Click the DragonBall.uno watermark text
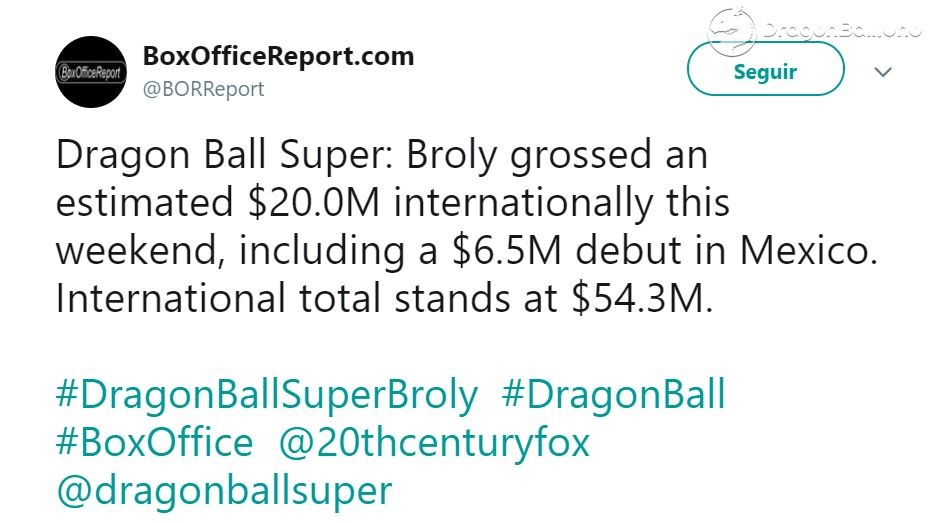Image resolution: width=933 pixels, height=523 pixels. [x=841, y=29]
